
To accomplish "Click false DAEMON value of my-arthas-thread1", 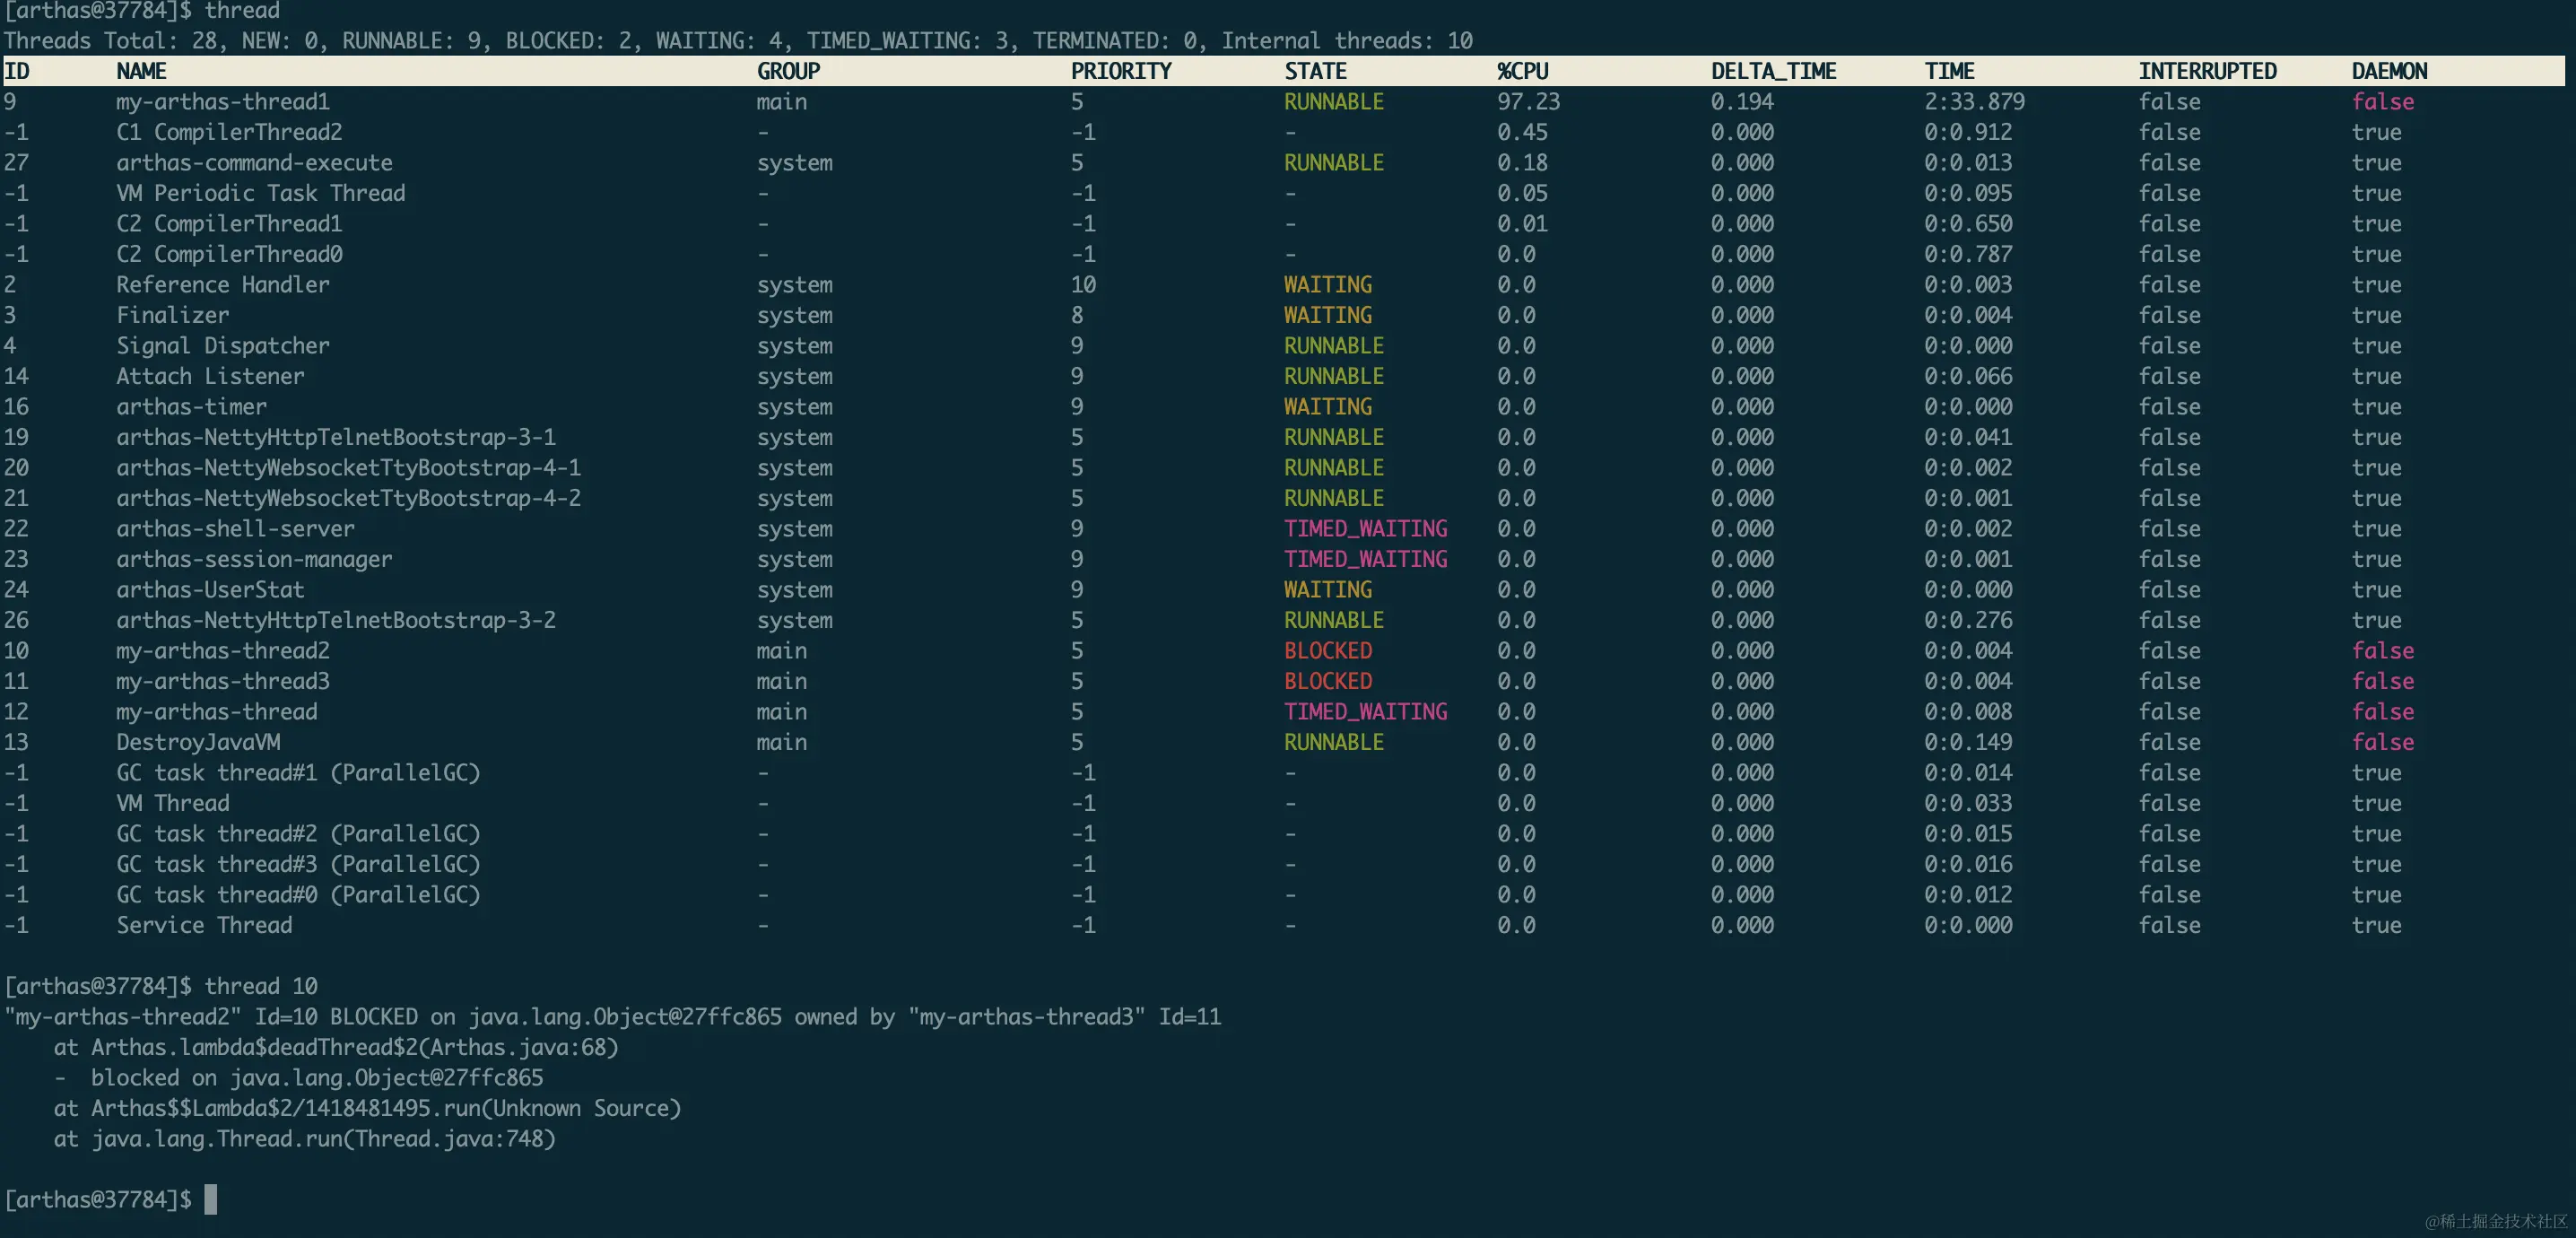I will tap(2382, 102).
